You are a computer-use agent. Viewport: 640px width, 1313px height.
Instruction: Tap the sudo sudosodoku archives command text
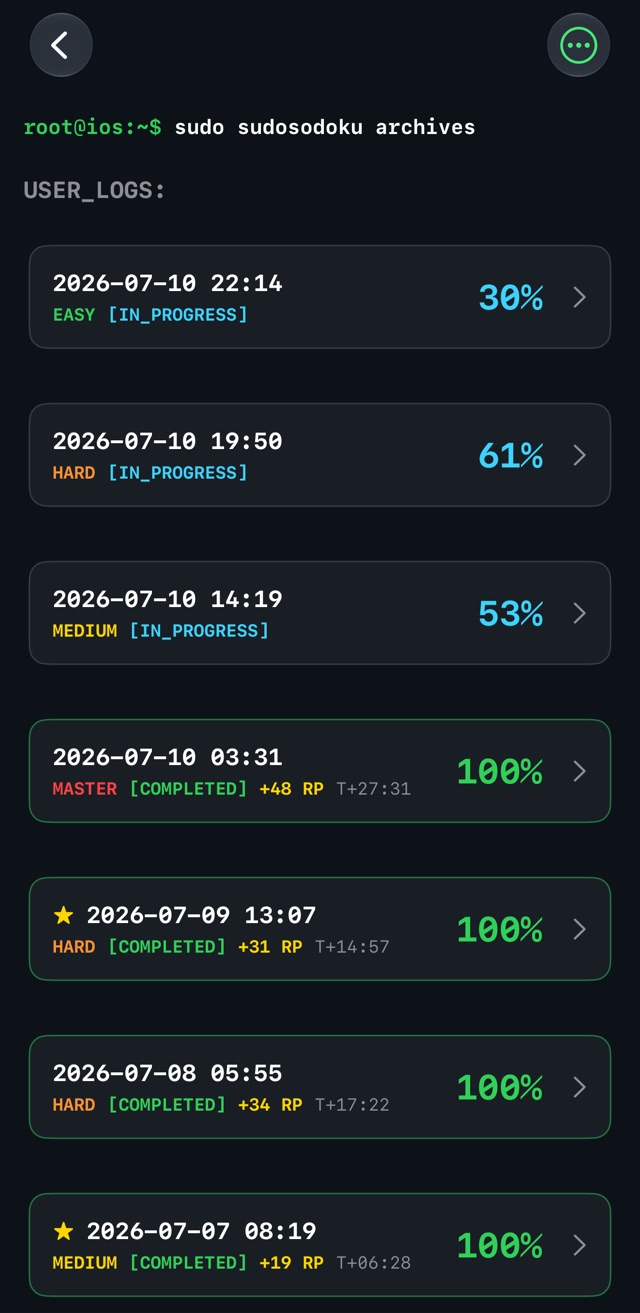(325, 127)
